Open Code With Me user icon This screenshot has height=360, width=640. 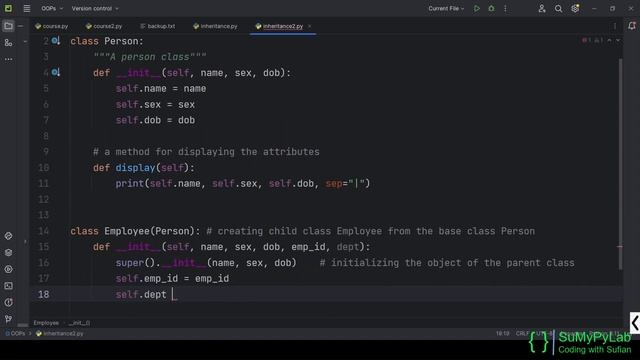pyautogui.click(x=542, y=8)
